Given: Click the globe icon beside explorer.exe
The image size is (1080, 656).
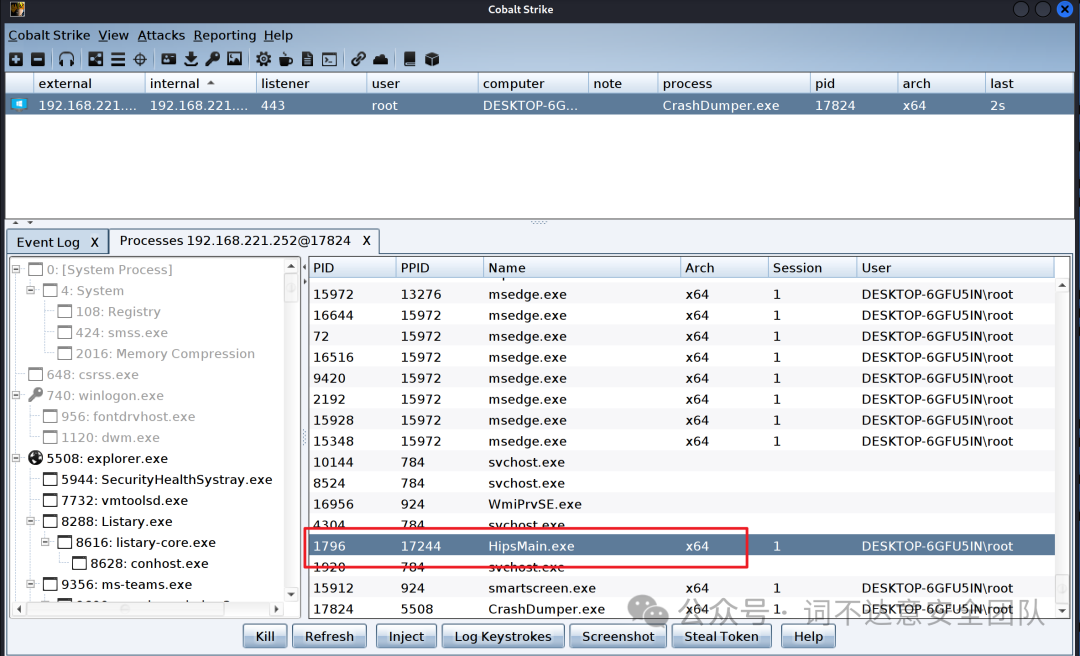Looking at the screenshot, I should click(35, 458).
